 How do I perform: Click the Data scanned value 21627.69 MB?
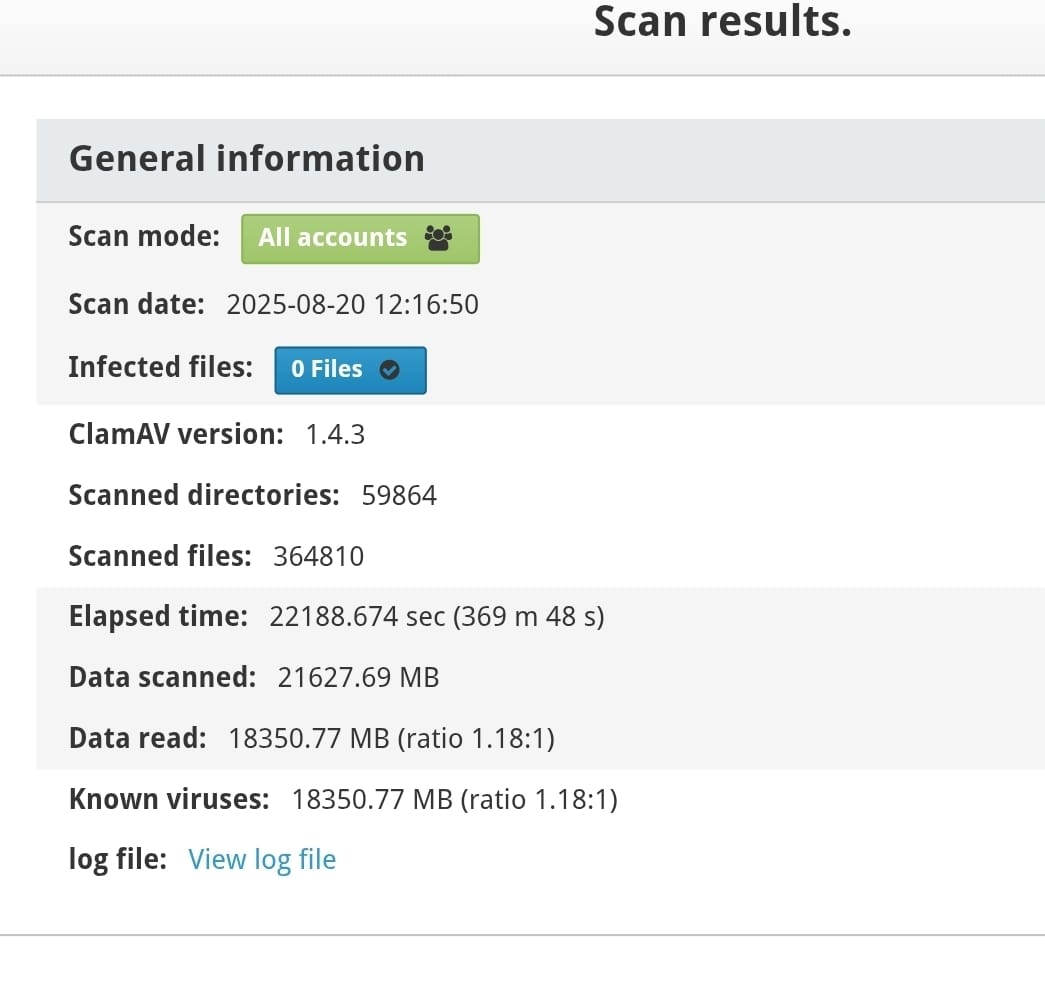(359, 678)
